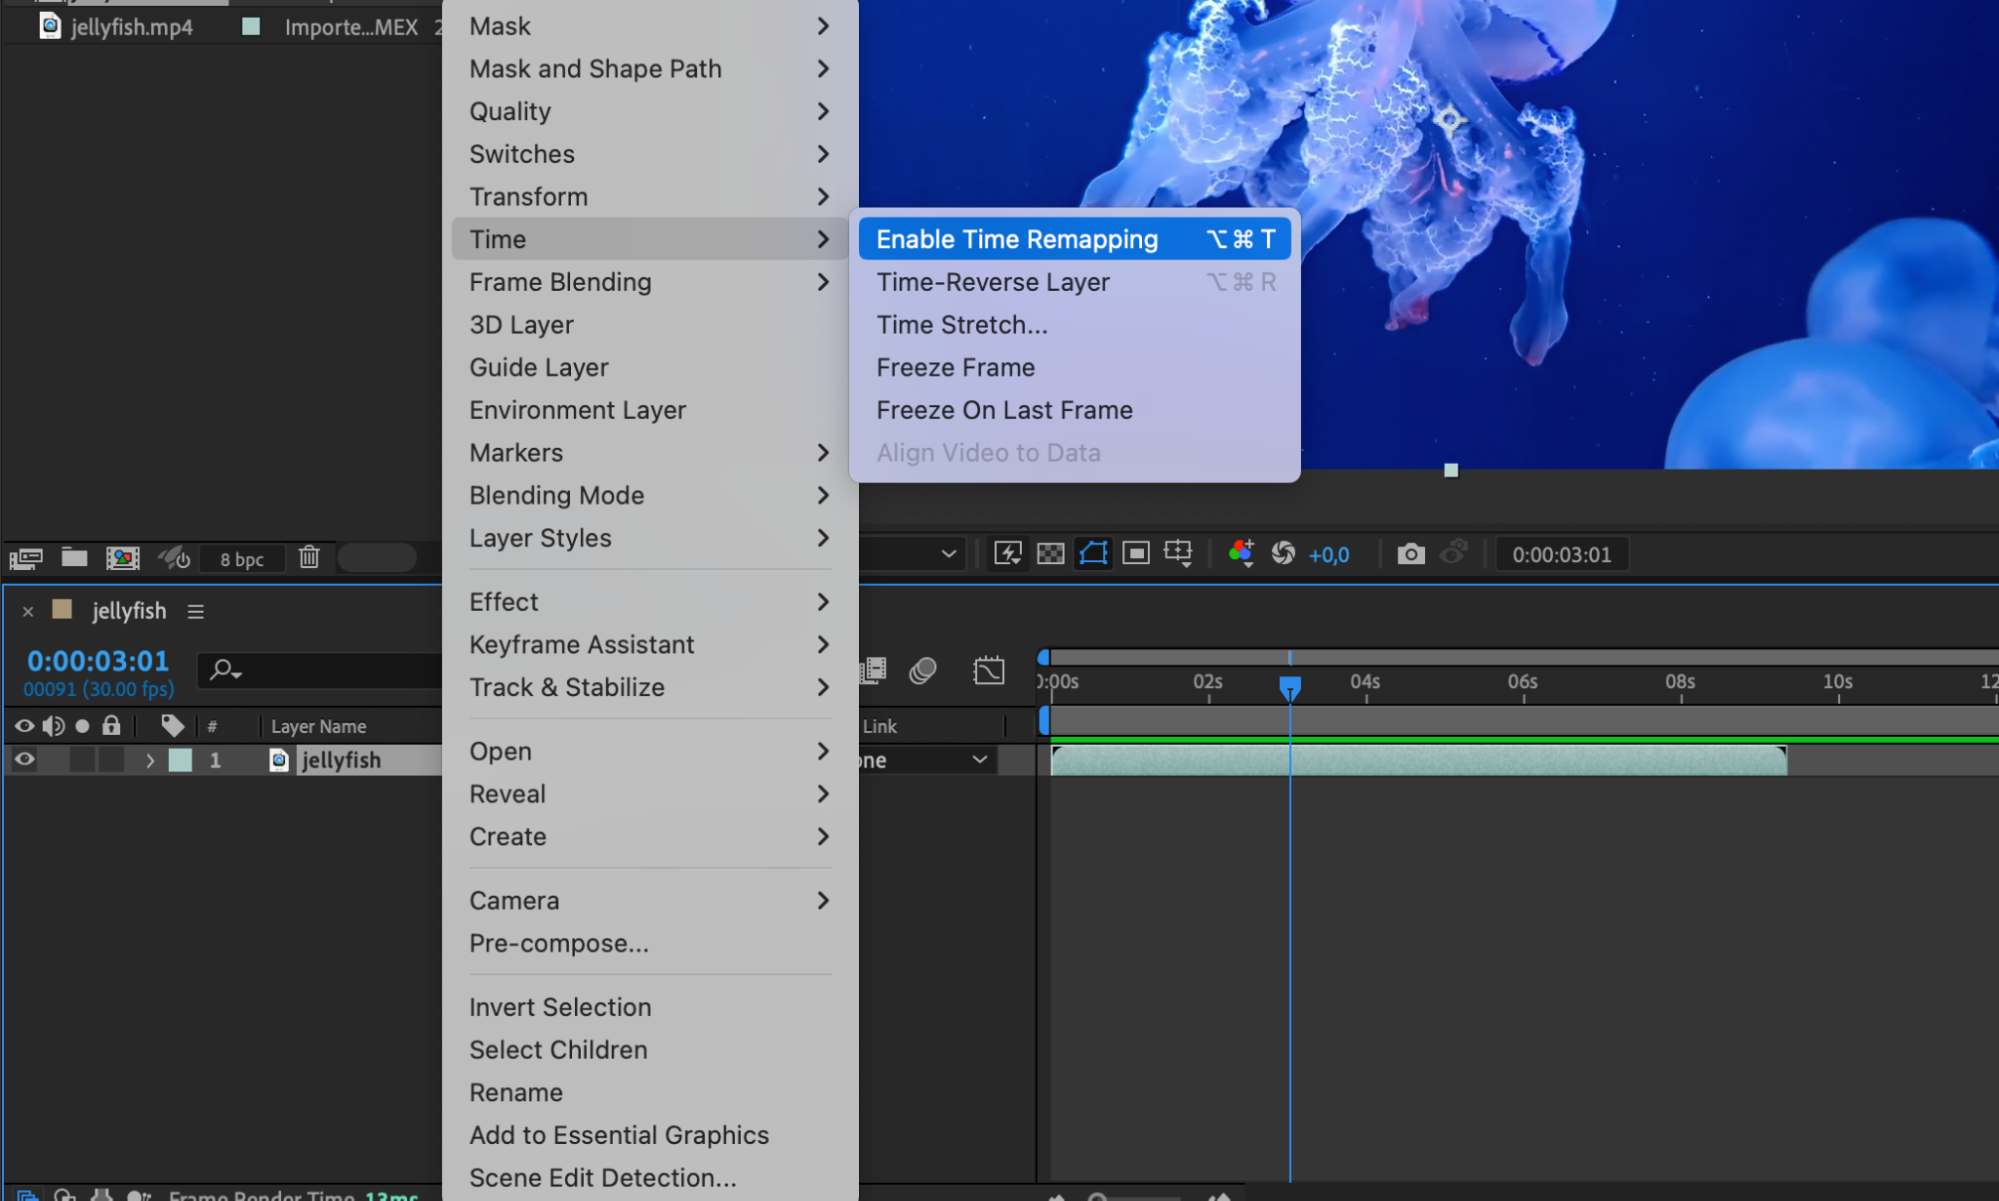
Task: Toggle mask and shape path visibility
Action: [1093, 554]
